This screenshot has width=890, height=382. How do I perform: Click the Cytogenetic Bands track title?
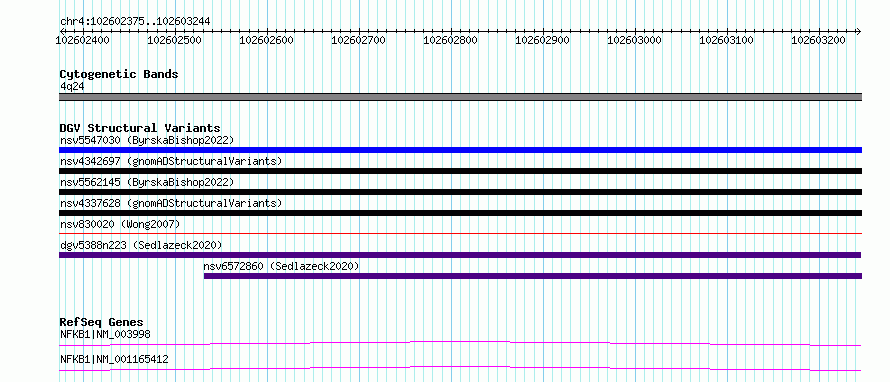click(119, 74)
